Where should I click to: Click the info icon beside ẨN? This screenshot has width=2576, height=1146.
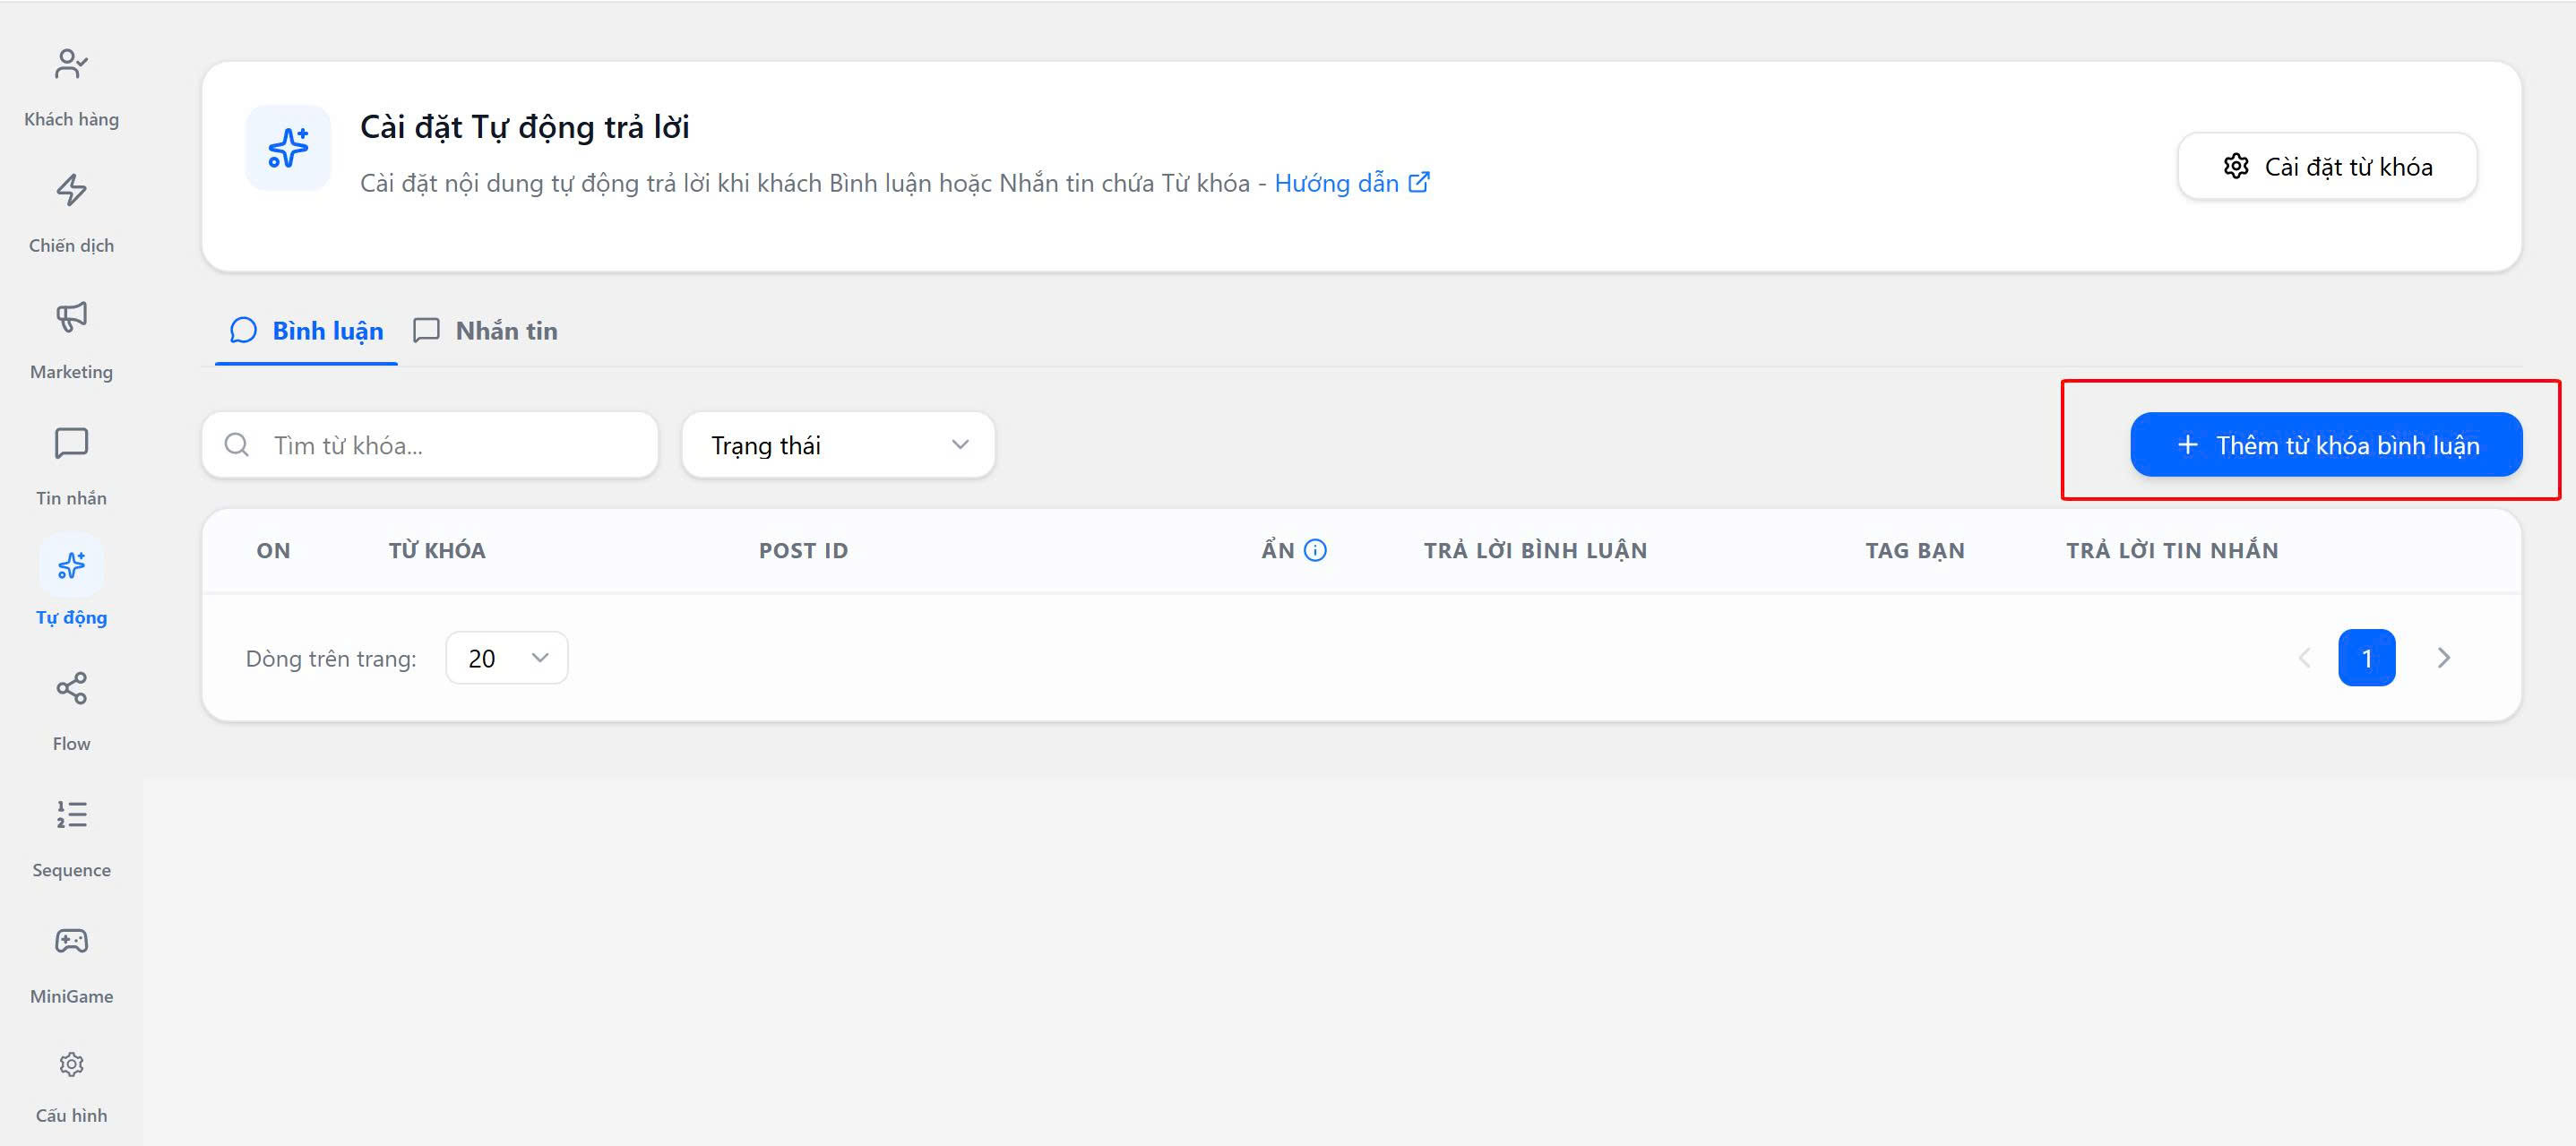[x=1315, y=550]
